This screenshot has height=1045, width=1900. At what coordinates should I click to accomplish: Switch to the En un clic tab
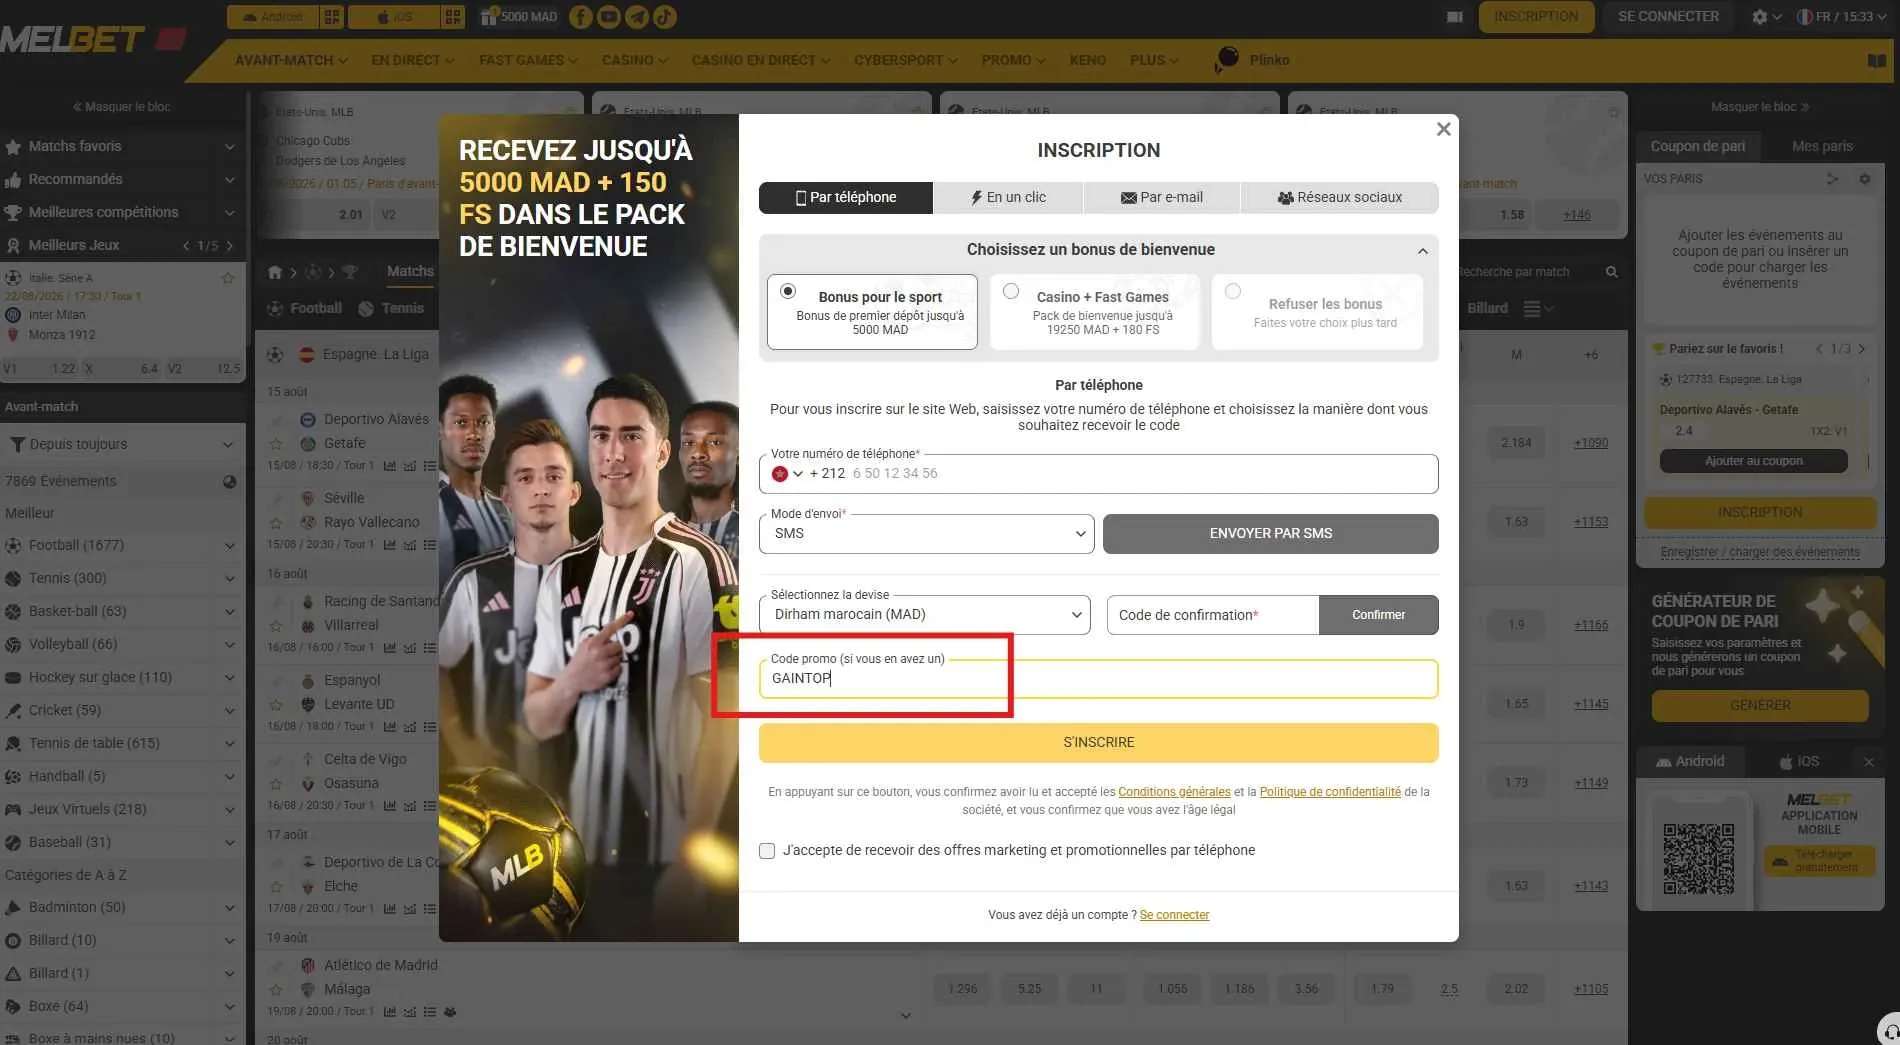pyautogui.click(x=1008, y=197)
